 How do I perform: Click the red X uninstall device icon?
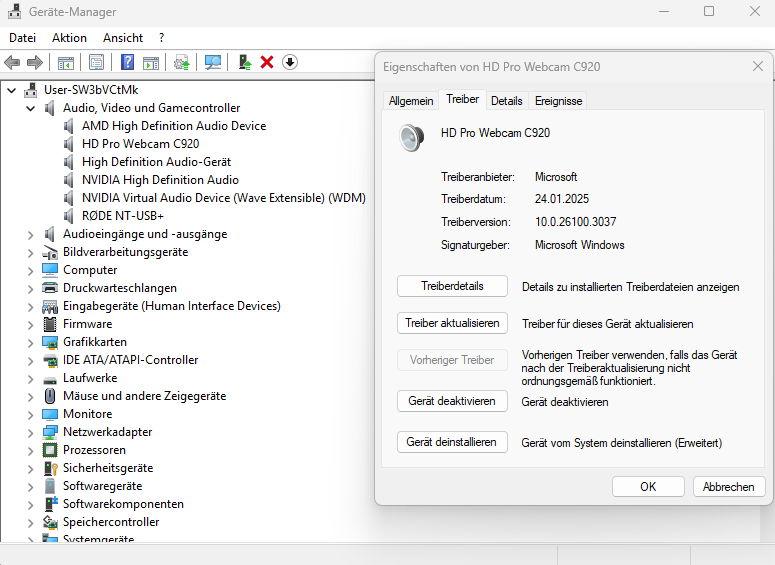click(x=267, y=62)
